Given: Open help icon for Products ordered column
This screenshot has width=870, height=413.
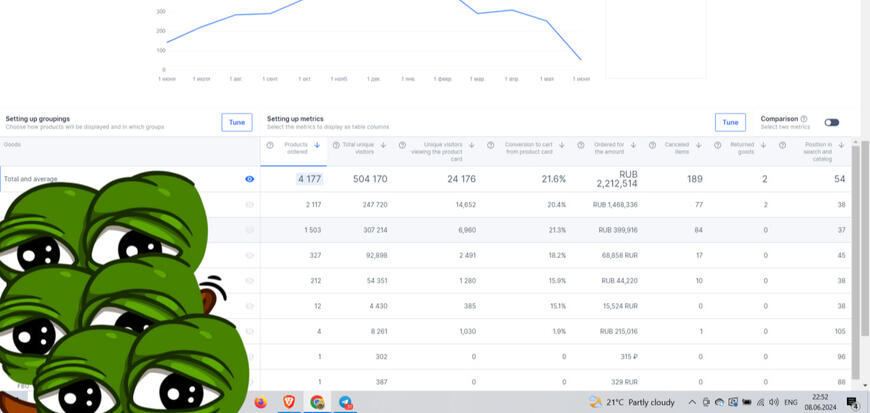Looking at the screenshot, I should pos(270,145).
